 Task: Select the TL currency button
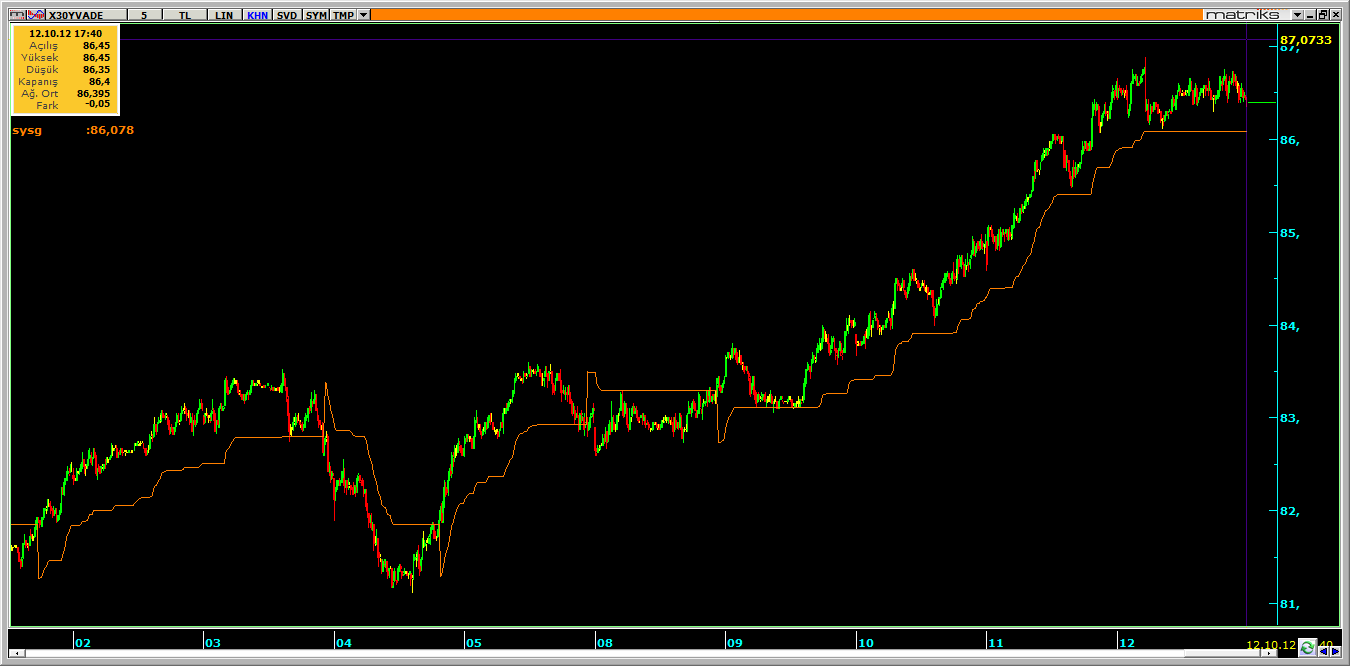tap(186, 15)
